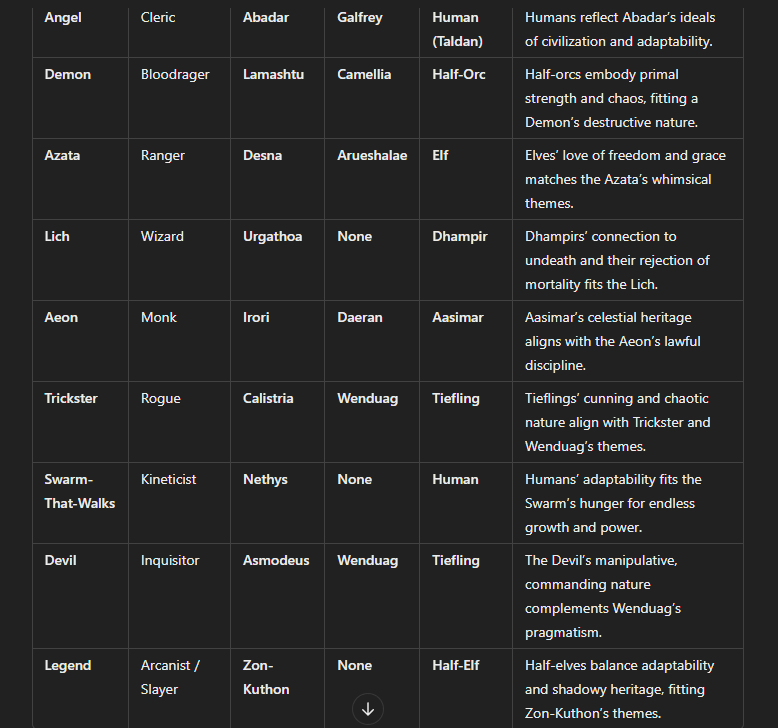
Task: Click the scroll-to-bottom arrow button
Action: click(x=367, y=709)
